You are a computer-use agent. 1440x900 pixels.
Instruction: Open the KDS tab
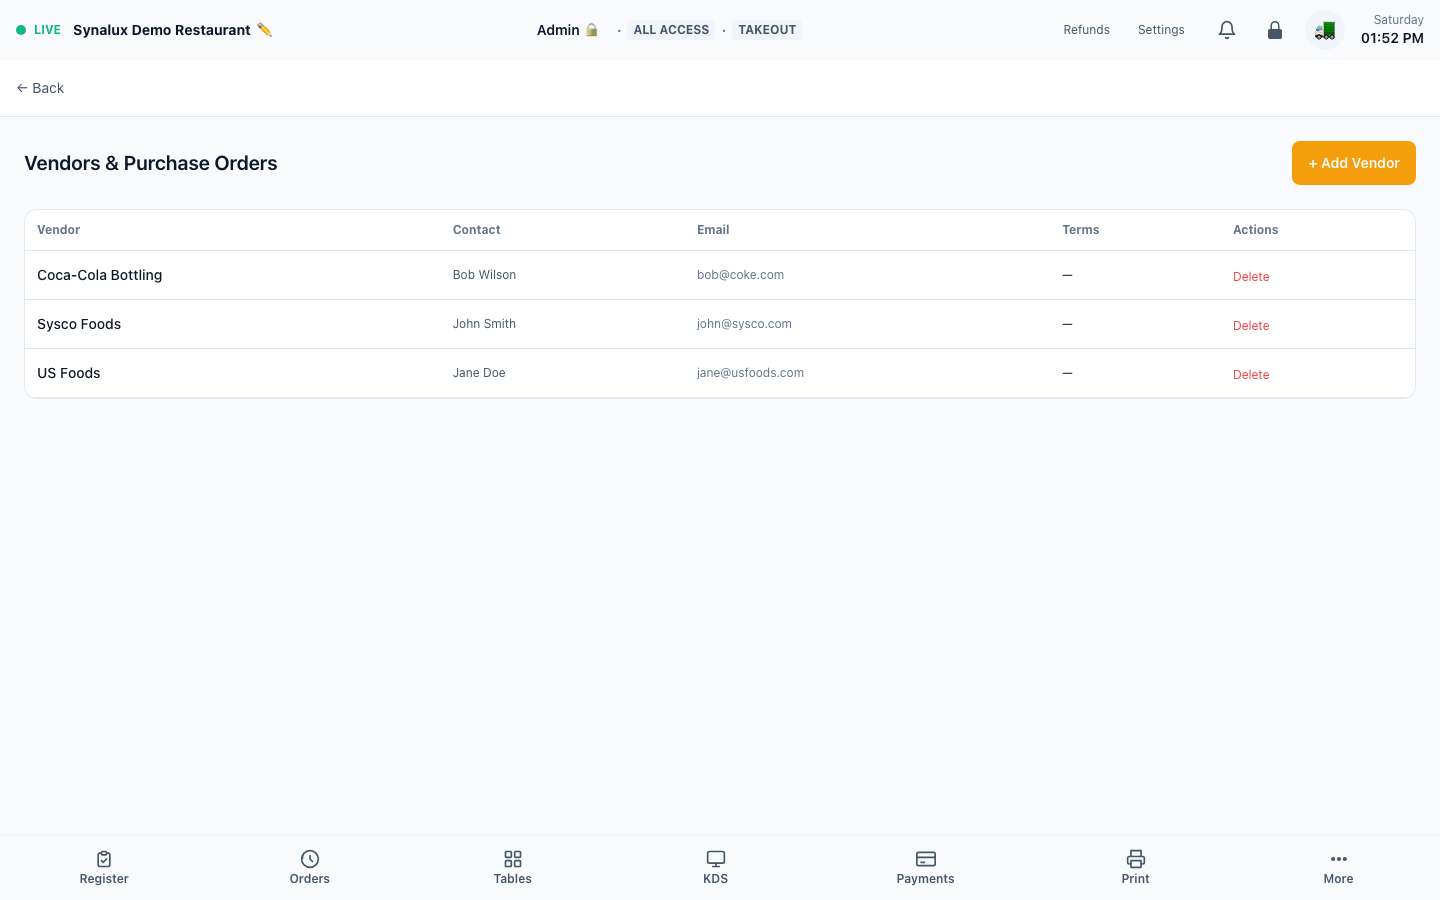(716, 867)
